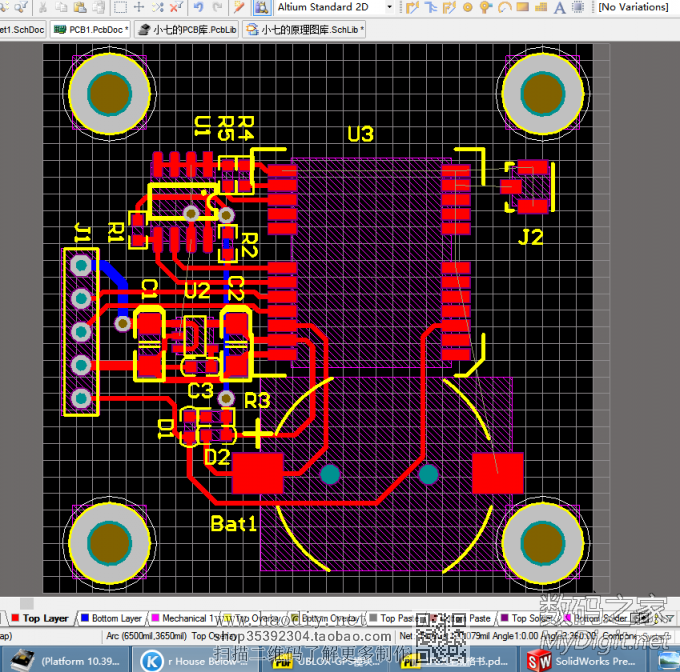Click the Place Via tool icon

click(x=486, y=7)
